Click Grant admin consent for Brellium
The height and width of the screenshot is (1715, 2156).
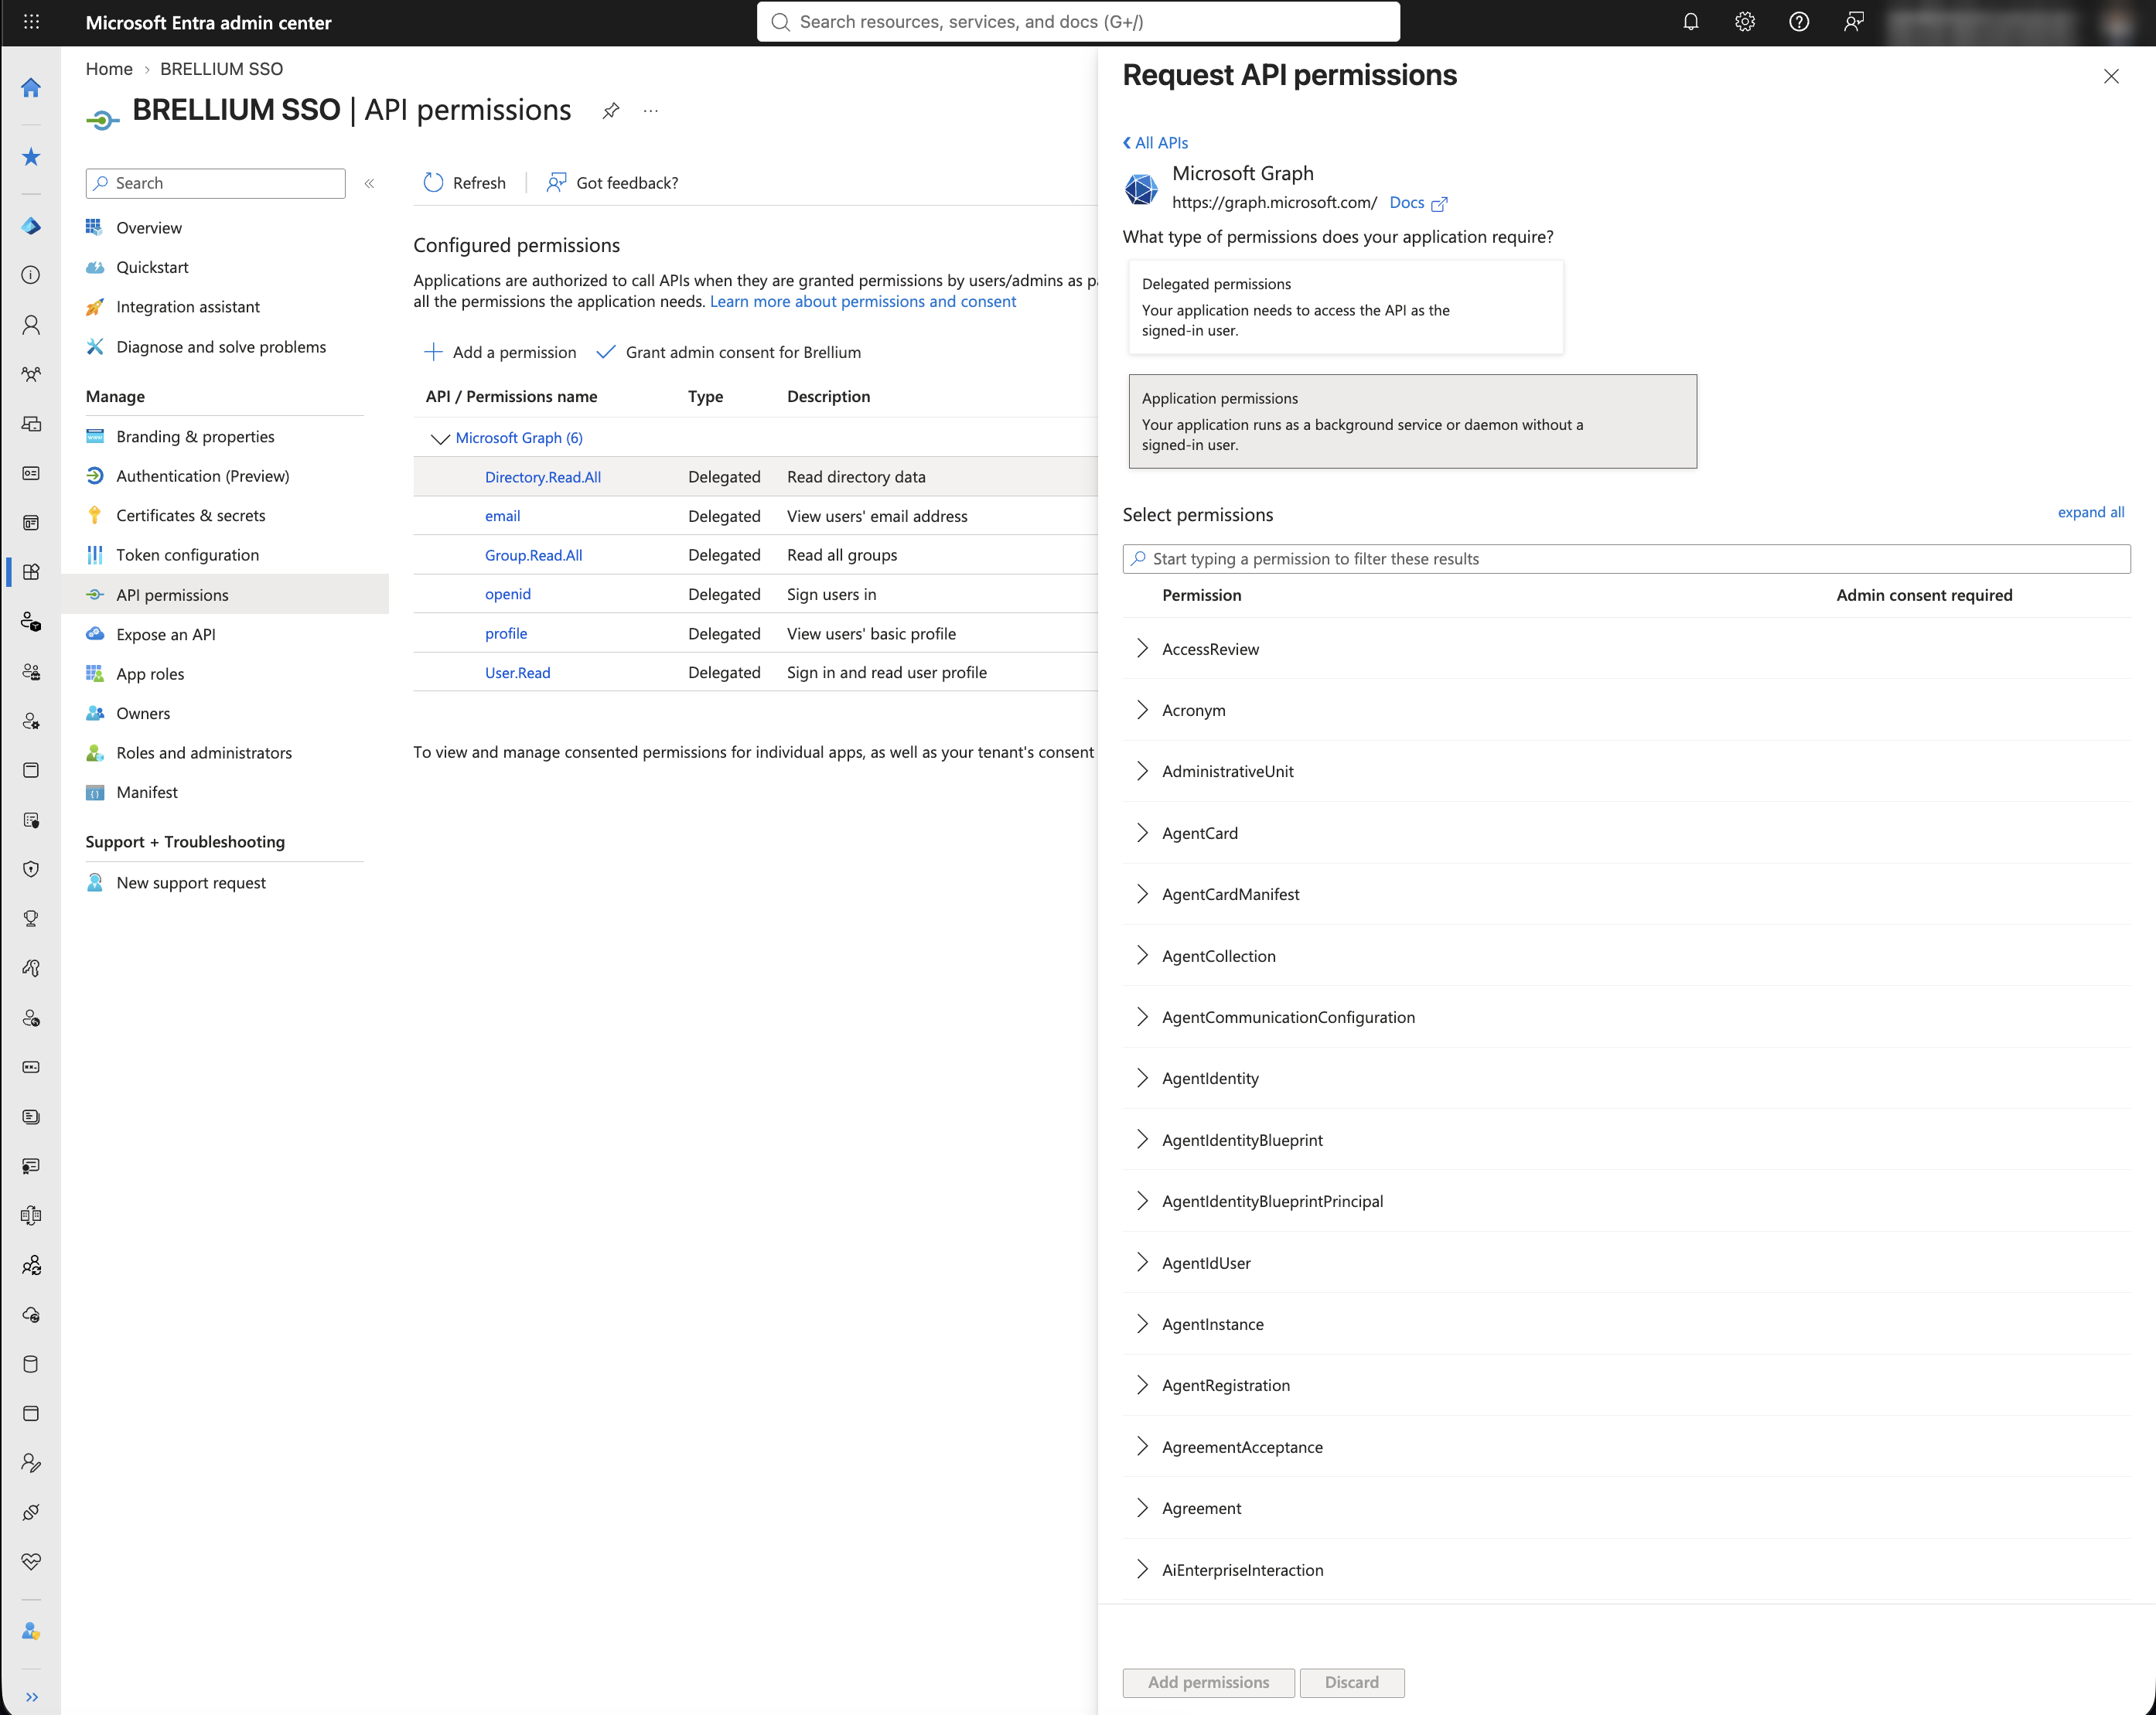729,352
